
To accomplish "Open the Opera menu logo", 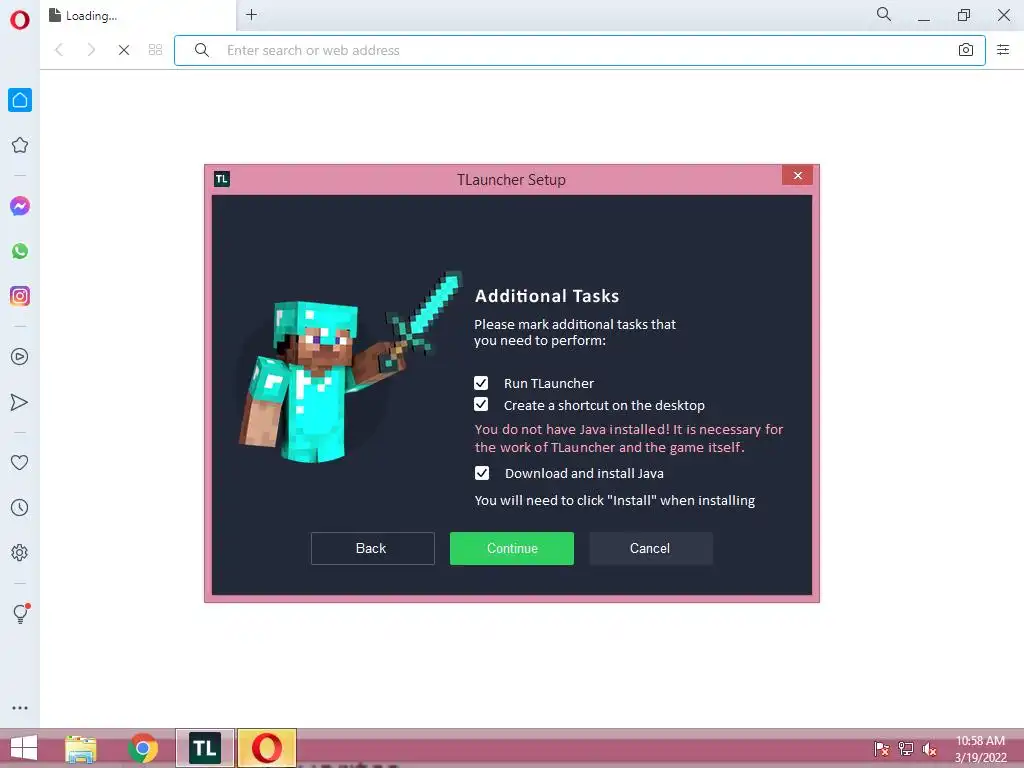I will point(20,20).
